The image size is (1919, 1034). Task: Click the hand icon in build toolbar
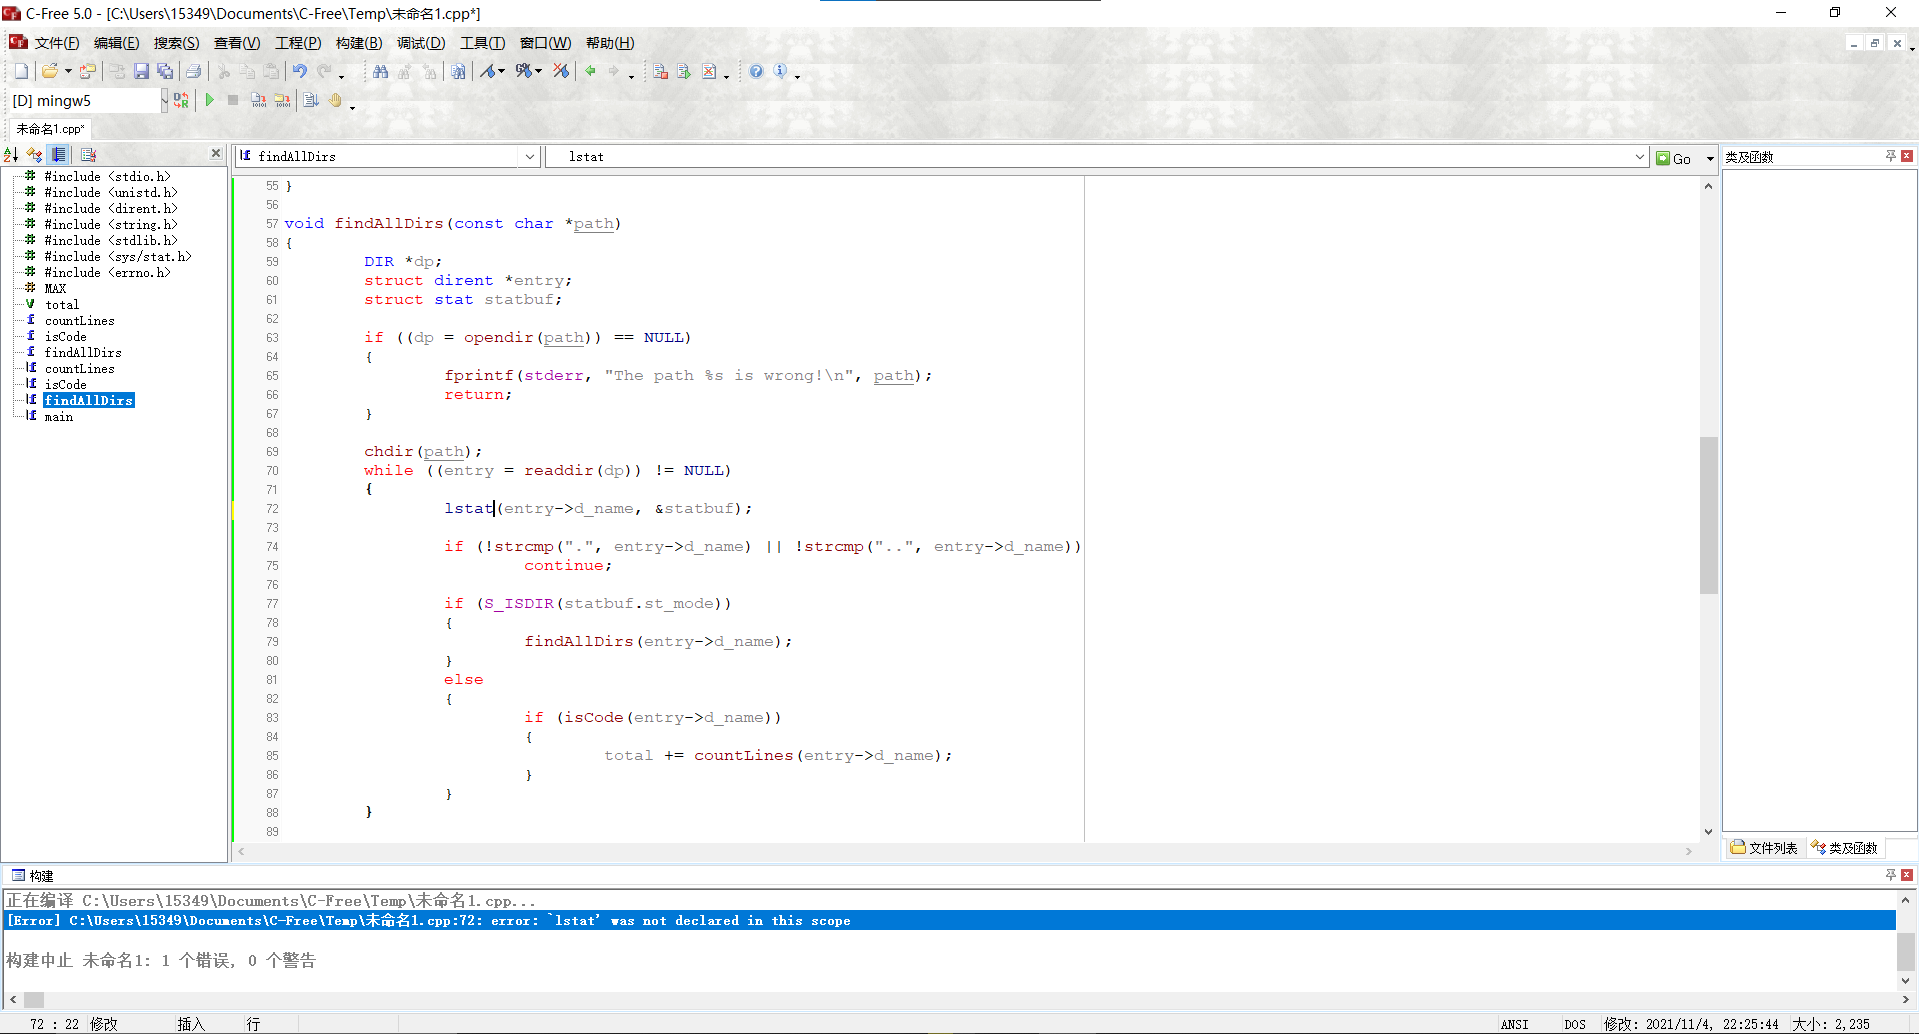coord(336,100)
